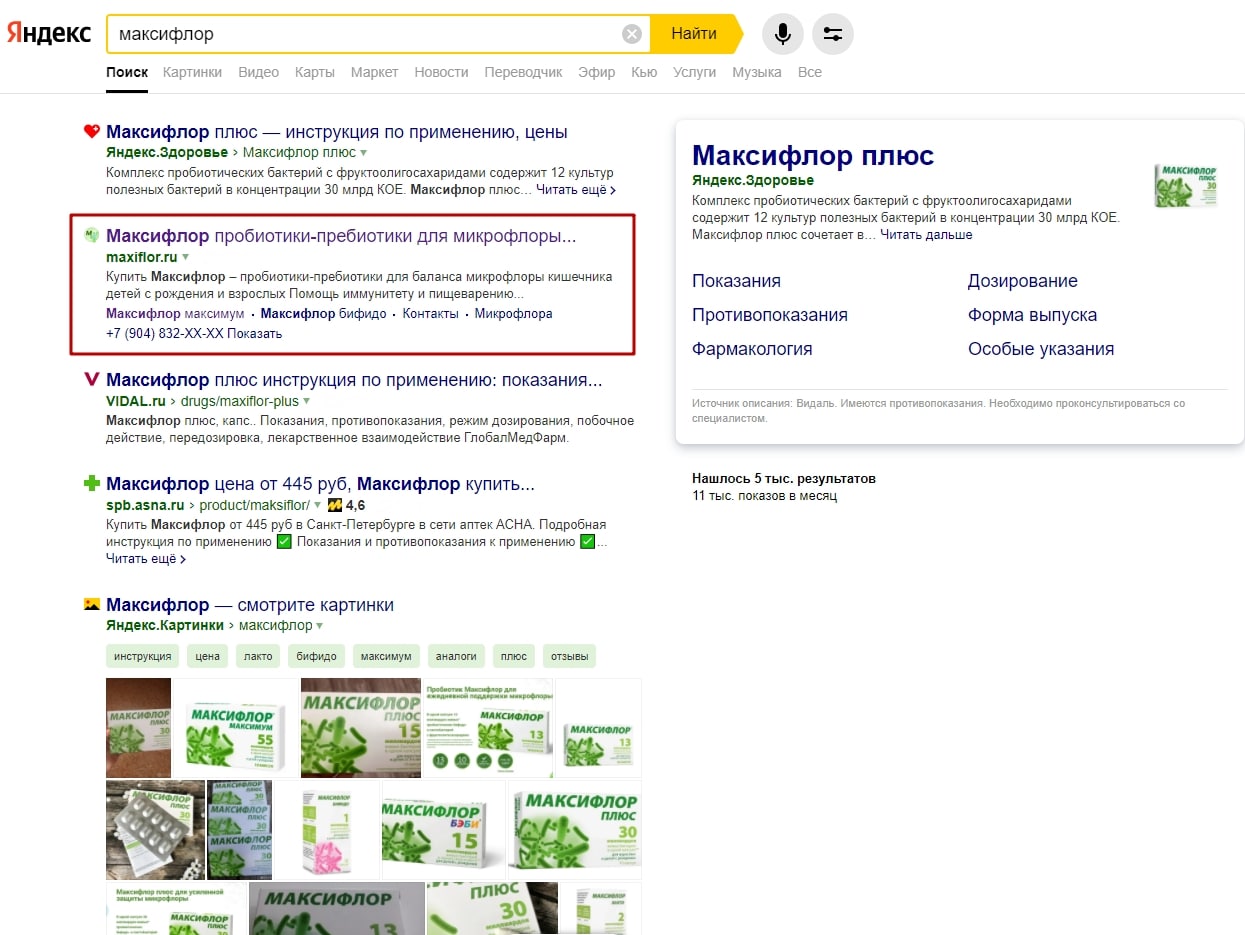Click the Яндекс logo
The width and height of the screenshot is (1245, 935).
coord(50,33)
